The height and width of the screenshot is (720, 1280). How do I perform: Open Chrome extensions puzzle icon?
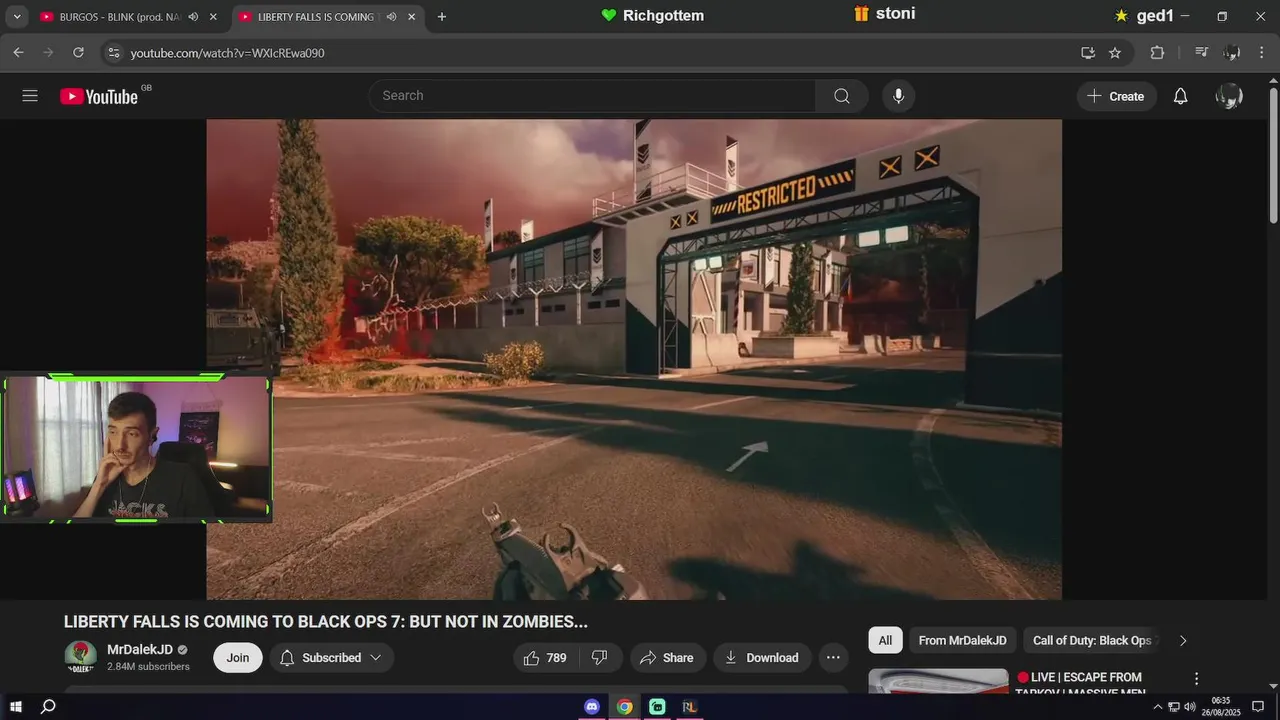point(1157,53)
